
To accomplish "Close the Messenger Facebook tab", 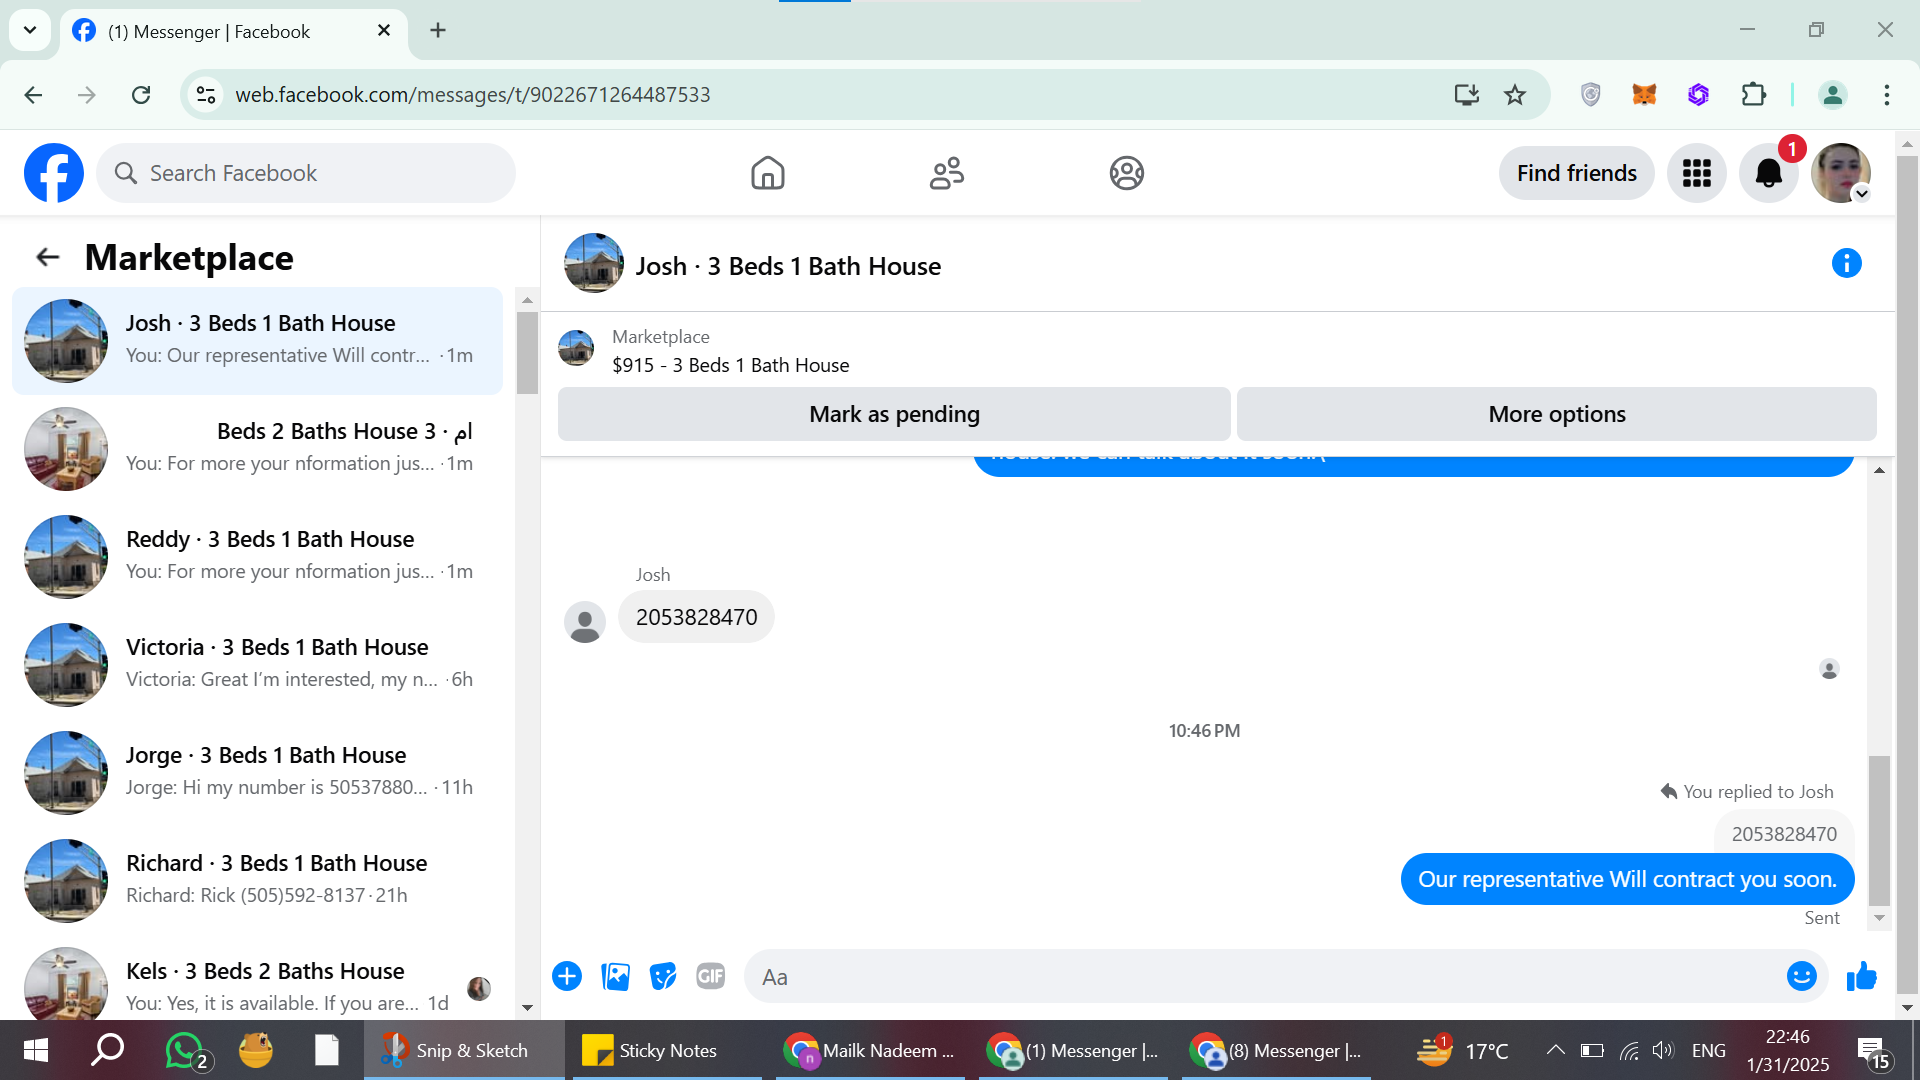I will (x=384, y=31).
